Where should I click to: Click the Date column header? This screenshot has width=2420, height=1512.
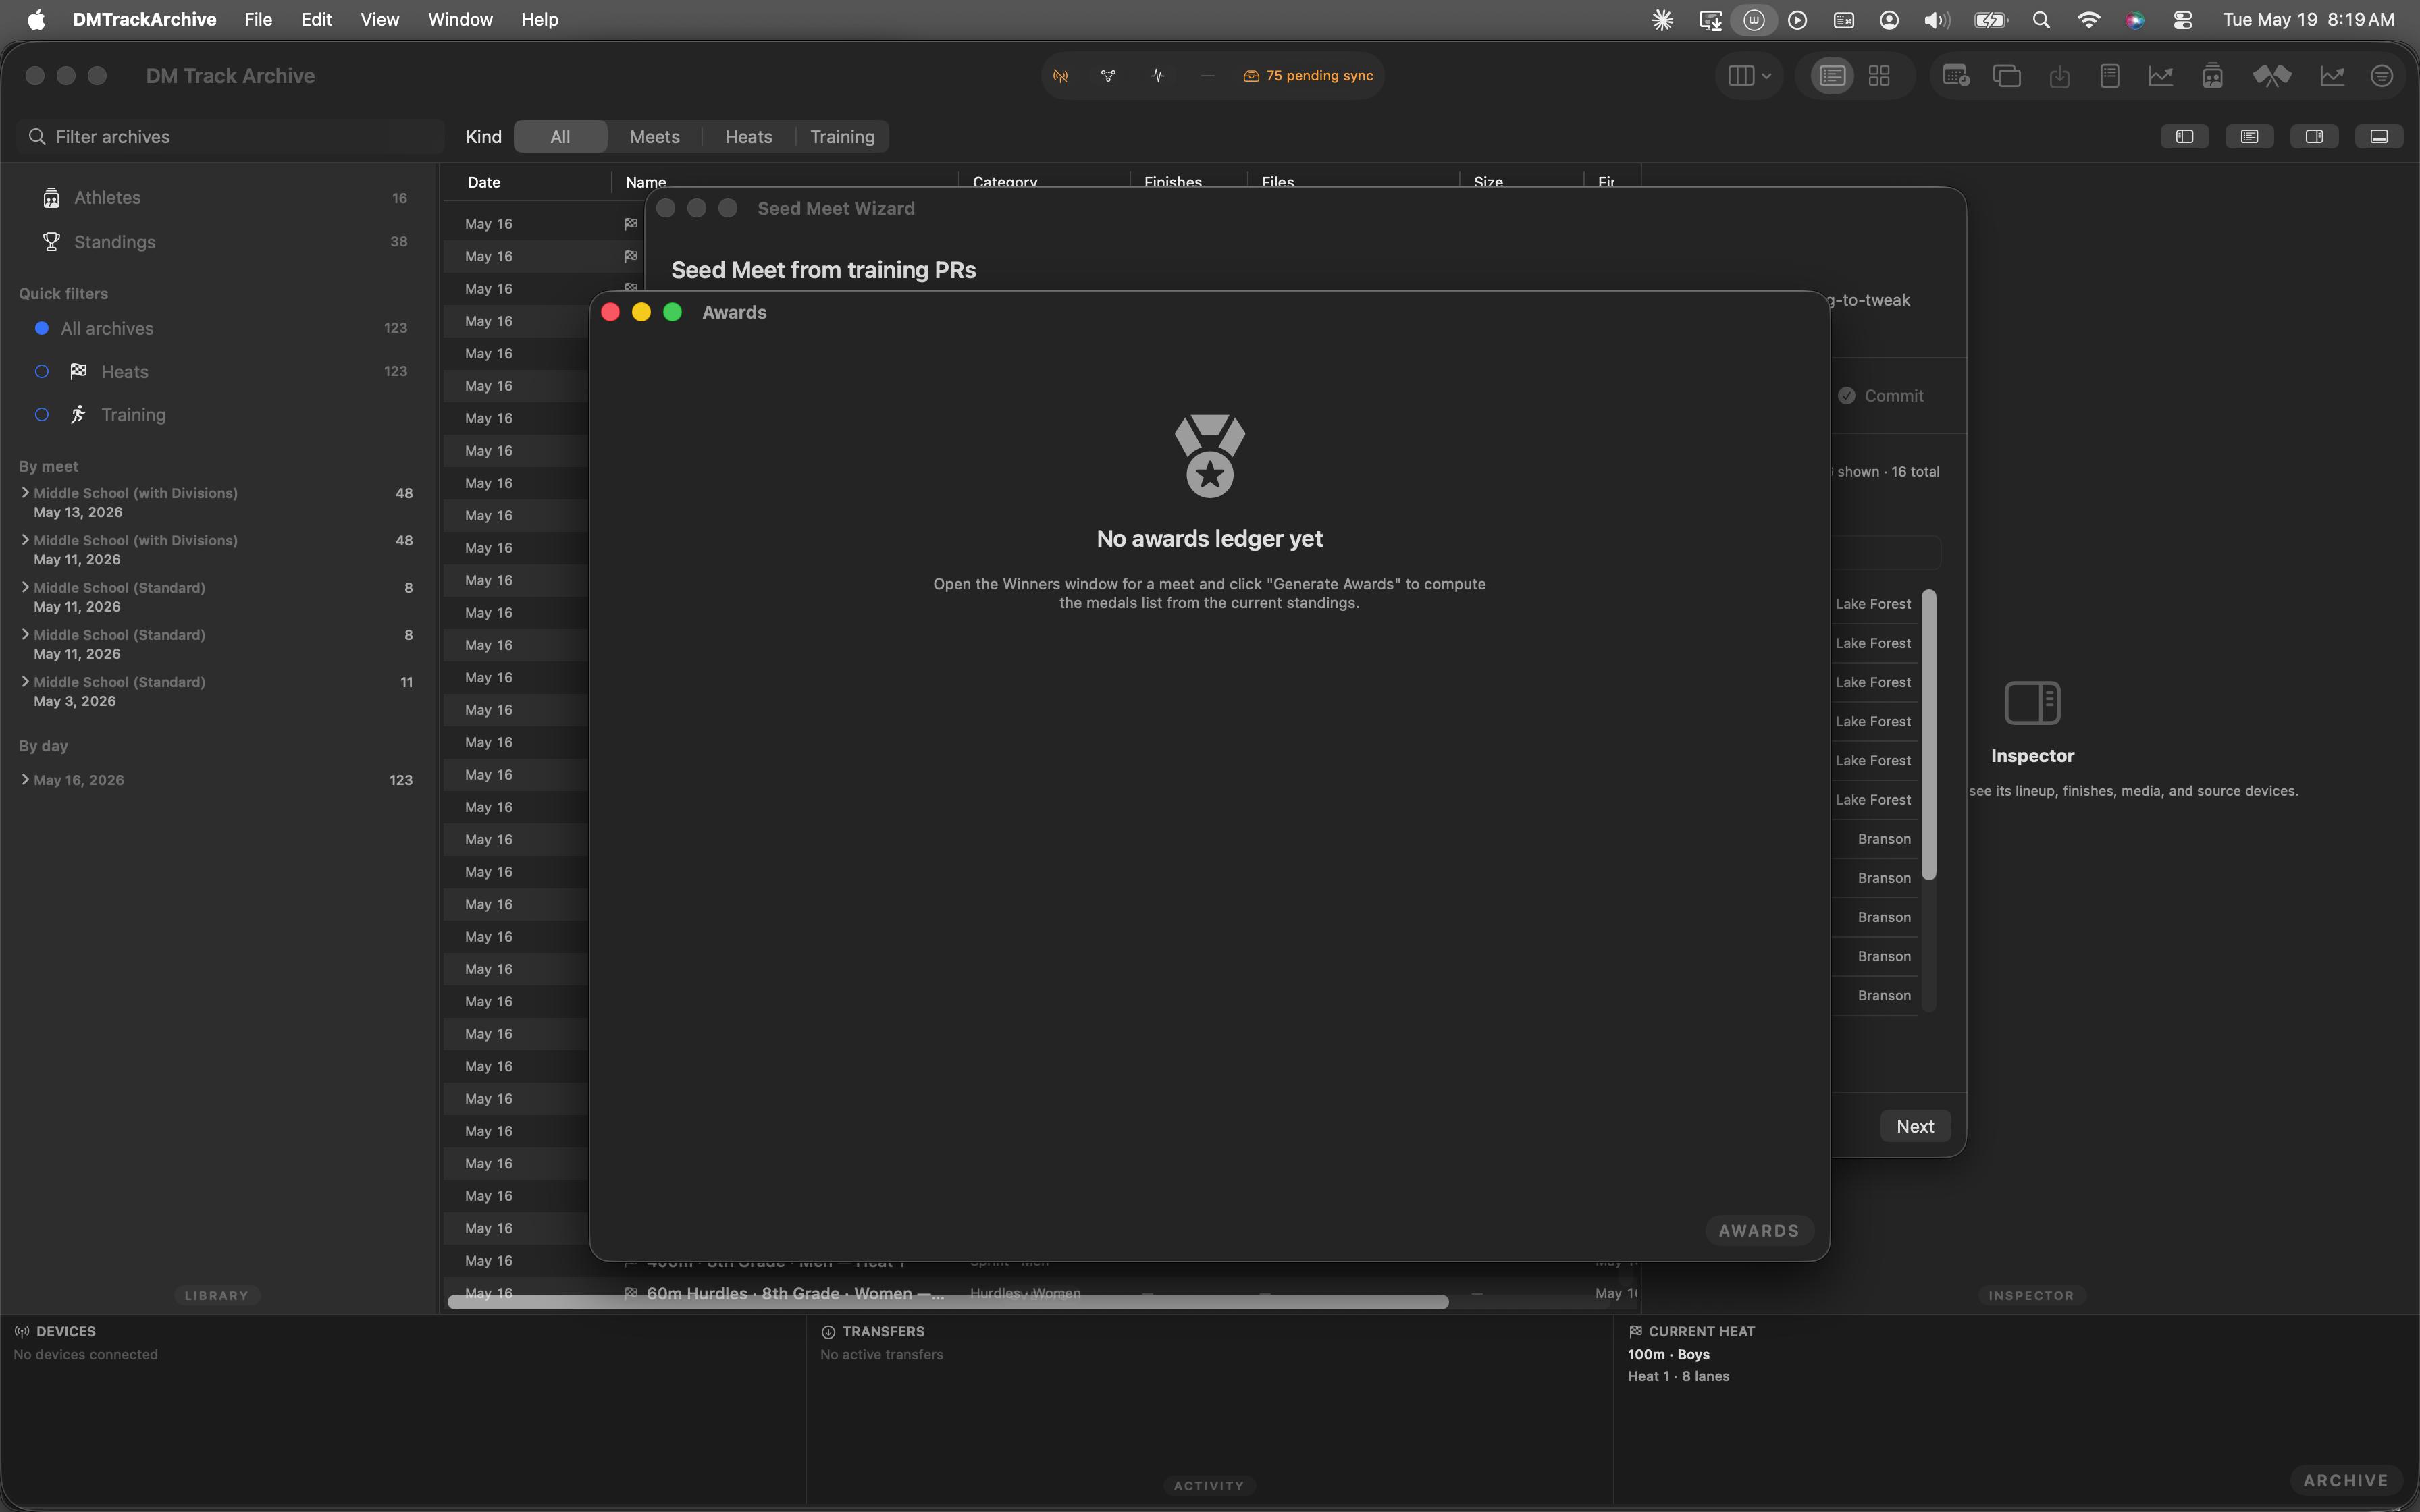coord(484,182)
